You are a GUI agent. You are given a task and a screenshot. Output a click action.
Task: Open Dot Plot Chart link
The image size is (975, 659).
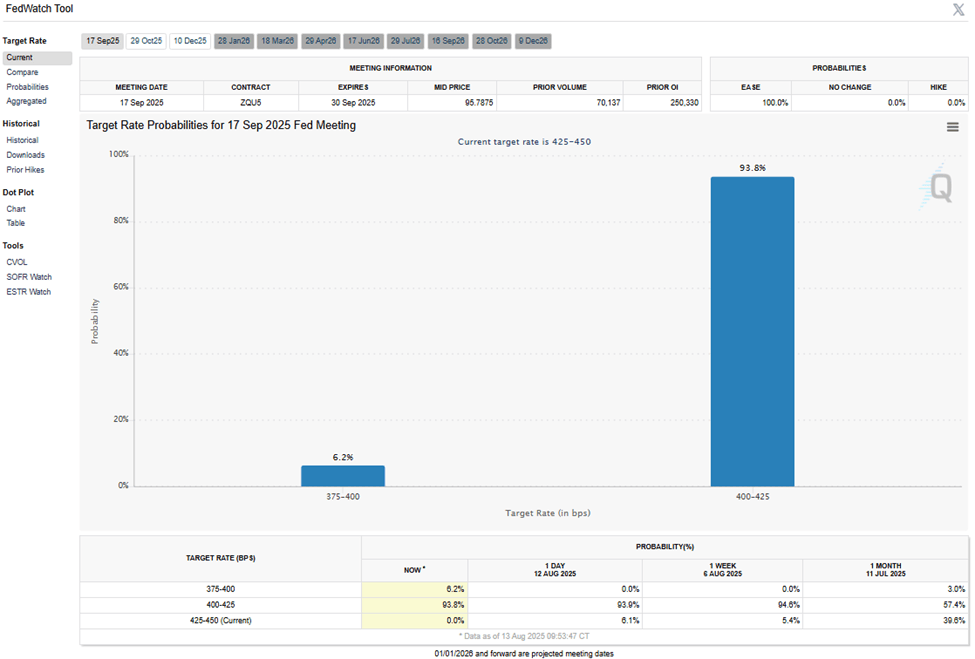16,209
